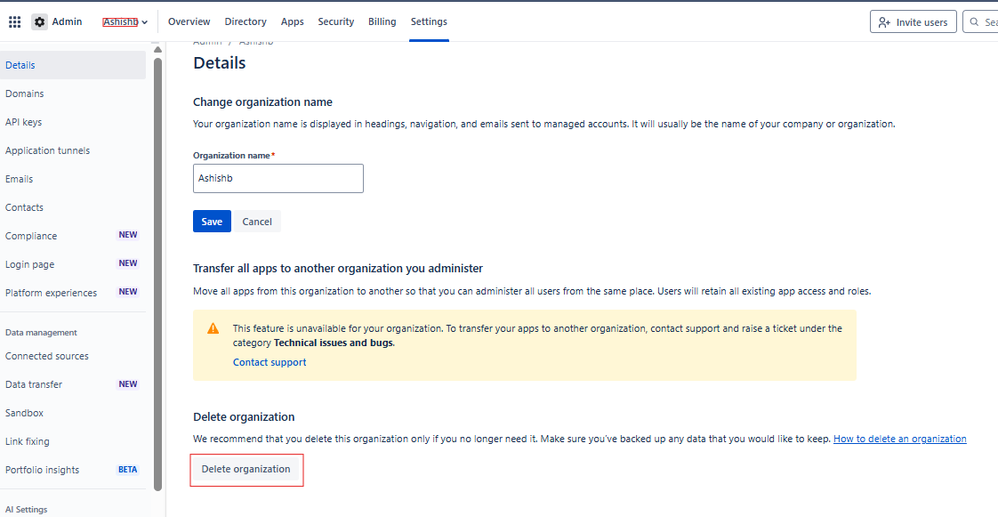Click the sidebar scrollbar up arrow
Image resolution: width=998 pixels, height=517 pixels.
click(x=158, y=50)
